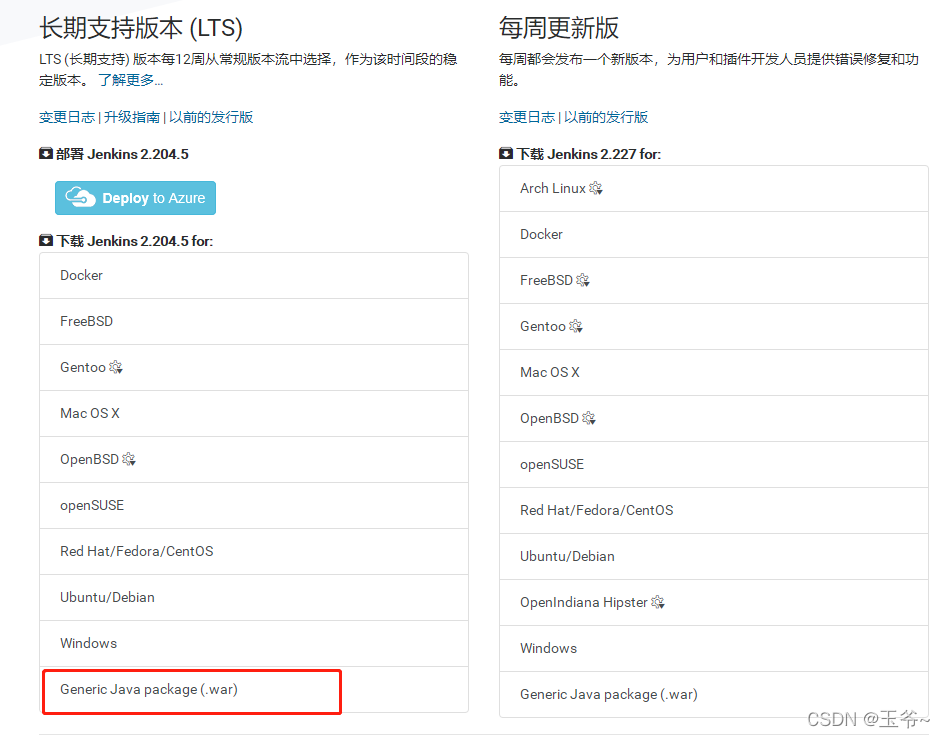The image size is (945, 738).
Task: Select Gentoo in the LTS download list
Action: [x=254, y=367]
